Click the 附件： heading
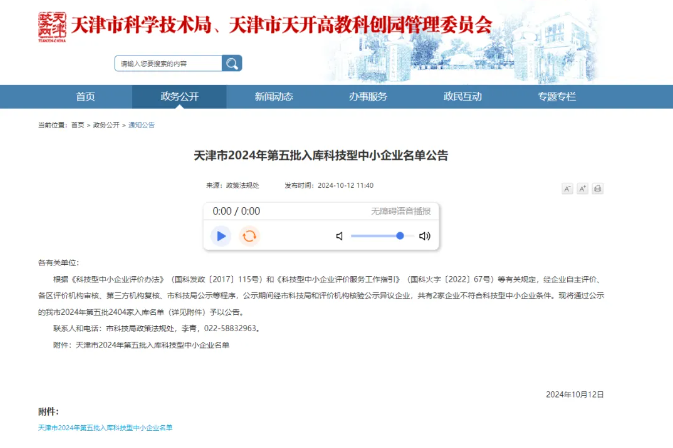 click(49, 412)
